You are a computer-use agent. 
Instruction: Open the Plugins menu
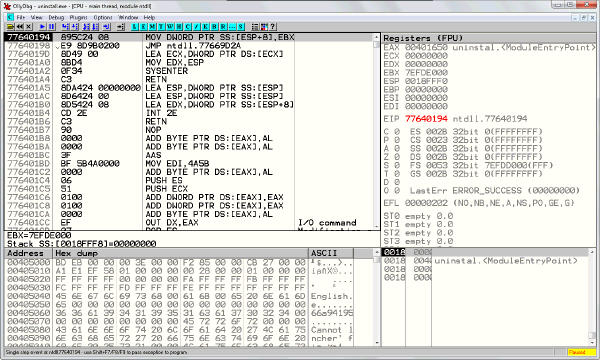[x=78, y=17]
